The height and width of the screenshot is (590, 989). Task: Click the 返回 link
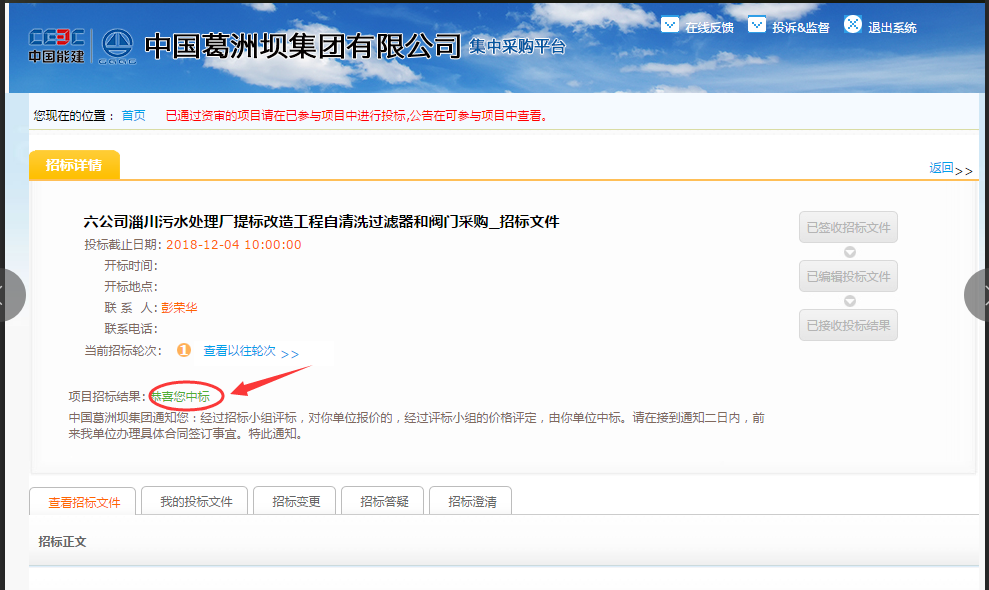pyautogui.click(x=941, y=168)
